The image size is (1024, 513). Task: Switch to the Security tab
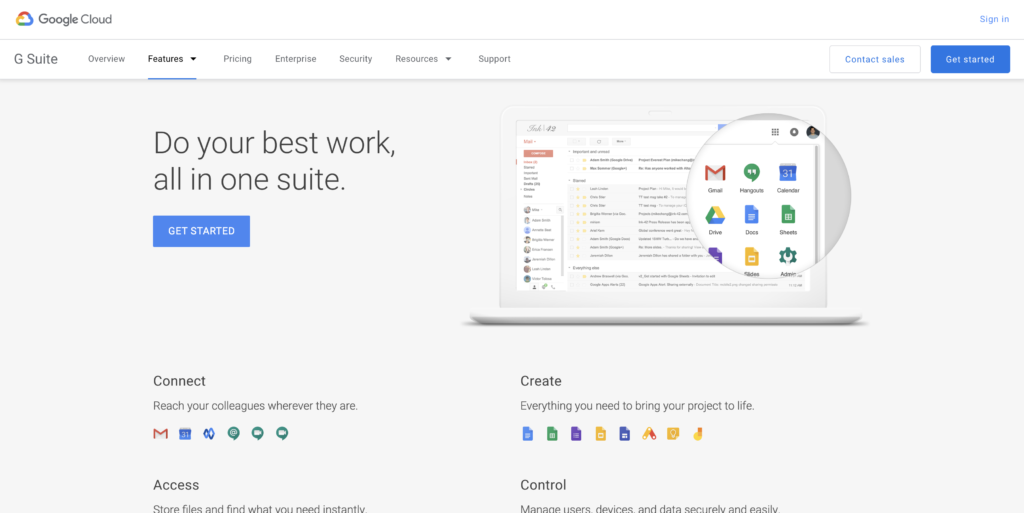(355, 59)
